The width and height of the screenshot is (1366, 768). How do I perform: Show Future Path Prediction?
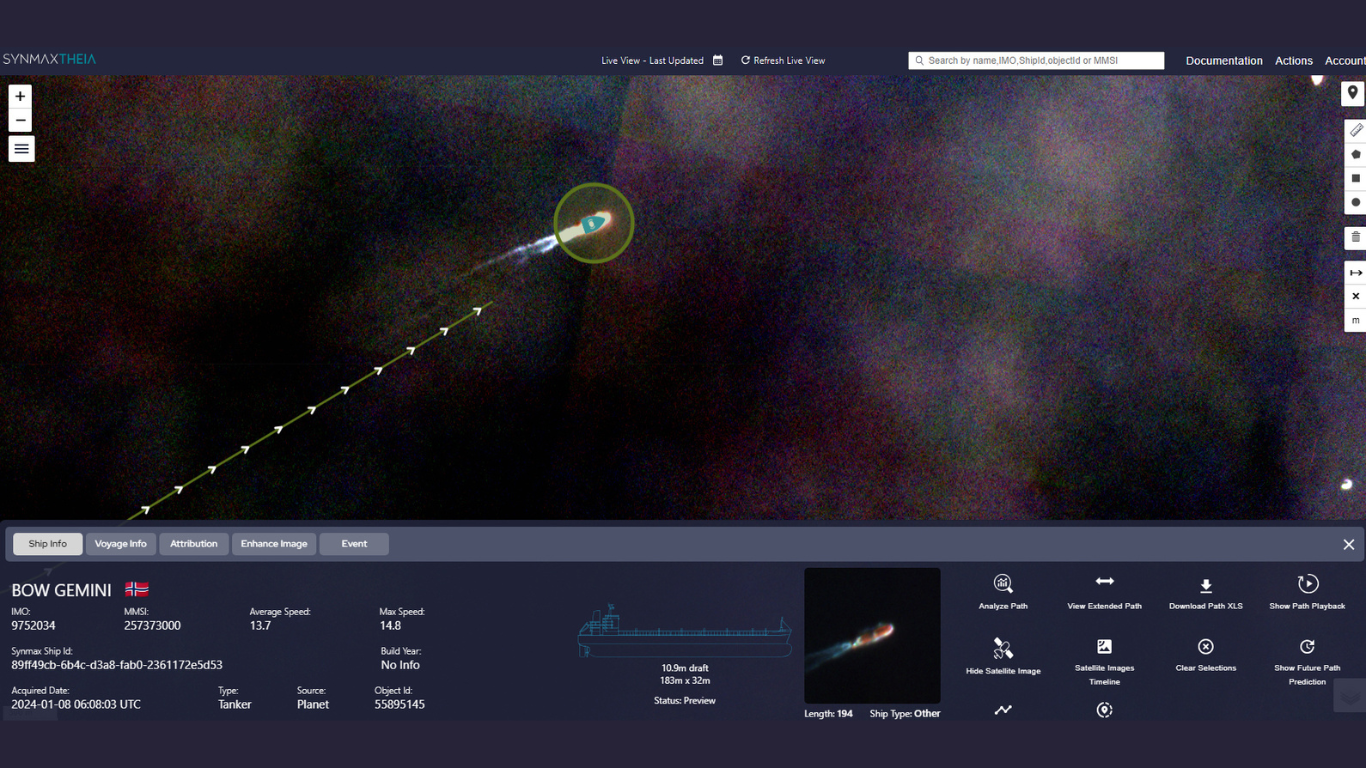click(x=1307, y=647)
